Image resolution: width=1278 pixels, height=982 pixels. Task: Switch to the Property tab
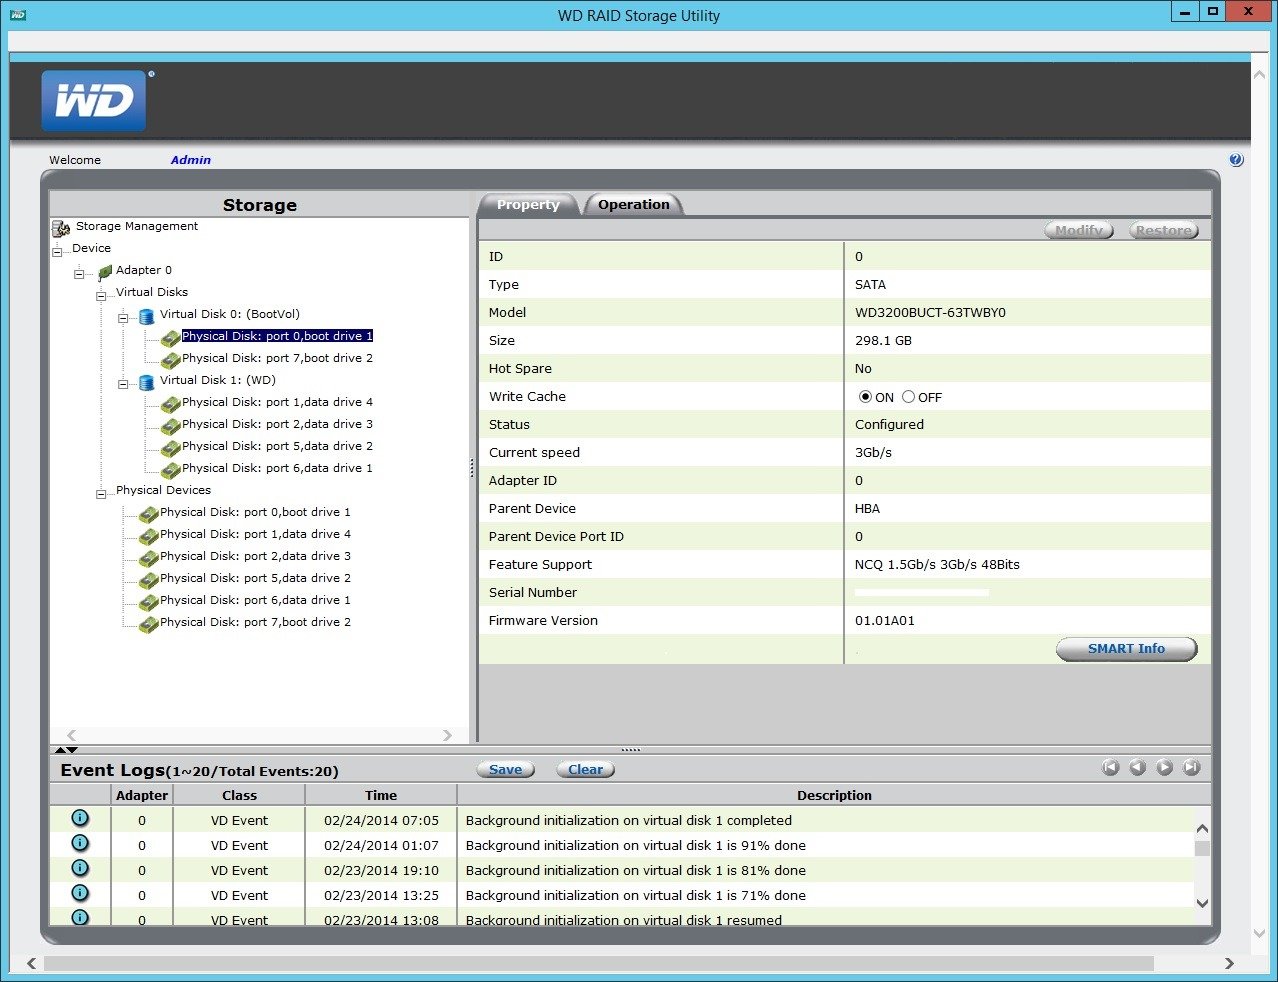click(528, 204)
